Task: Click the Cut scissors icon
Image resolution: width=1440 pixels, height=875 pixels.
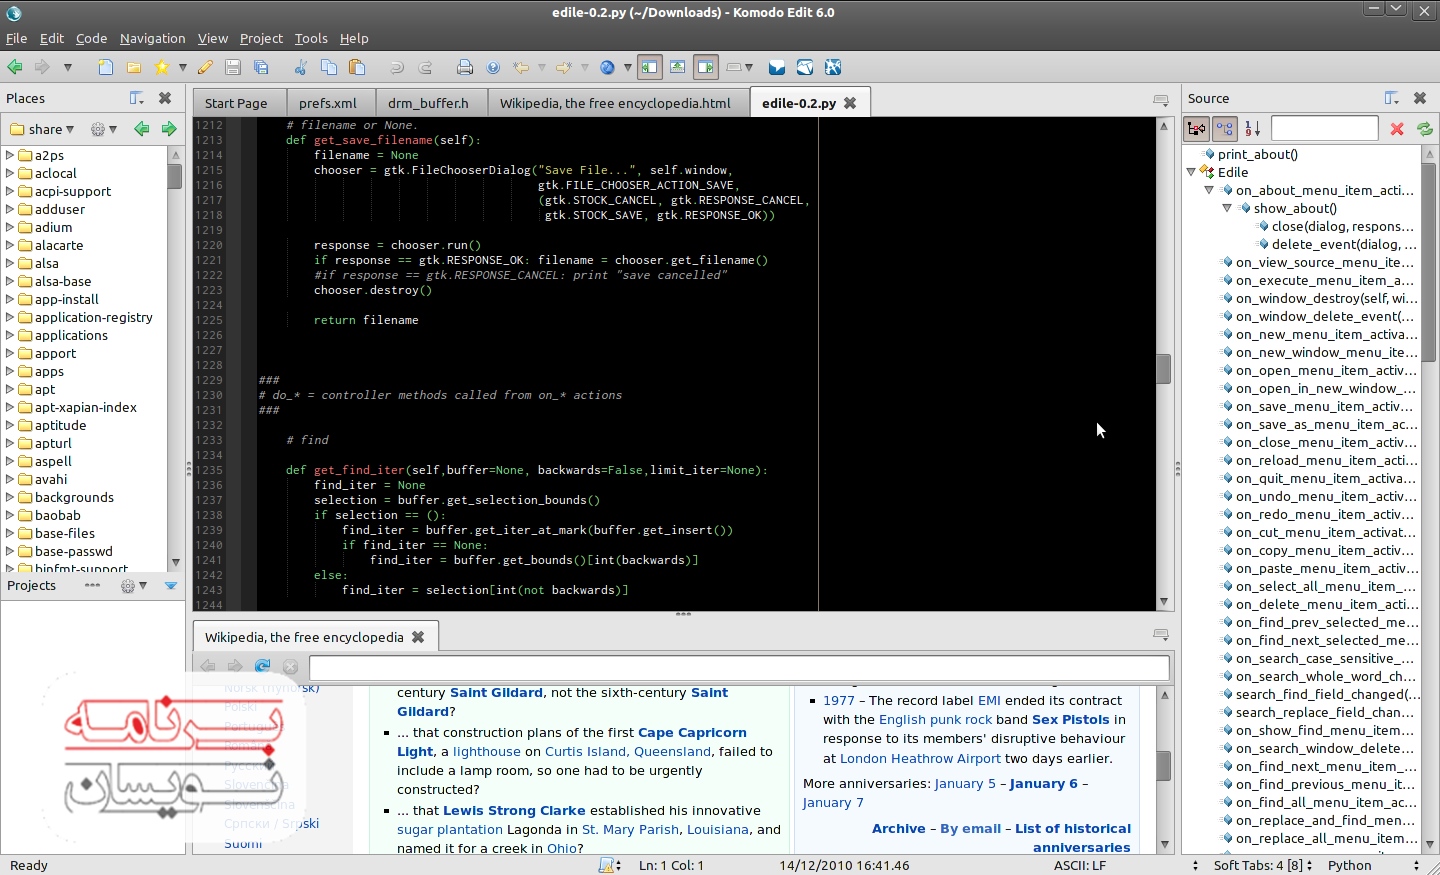Action: point(300,67)
